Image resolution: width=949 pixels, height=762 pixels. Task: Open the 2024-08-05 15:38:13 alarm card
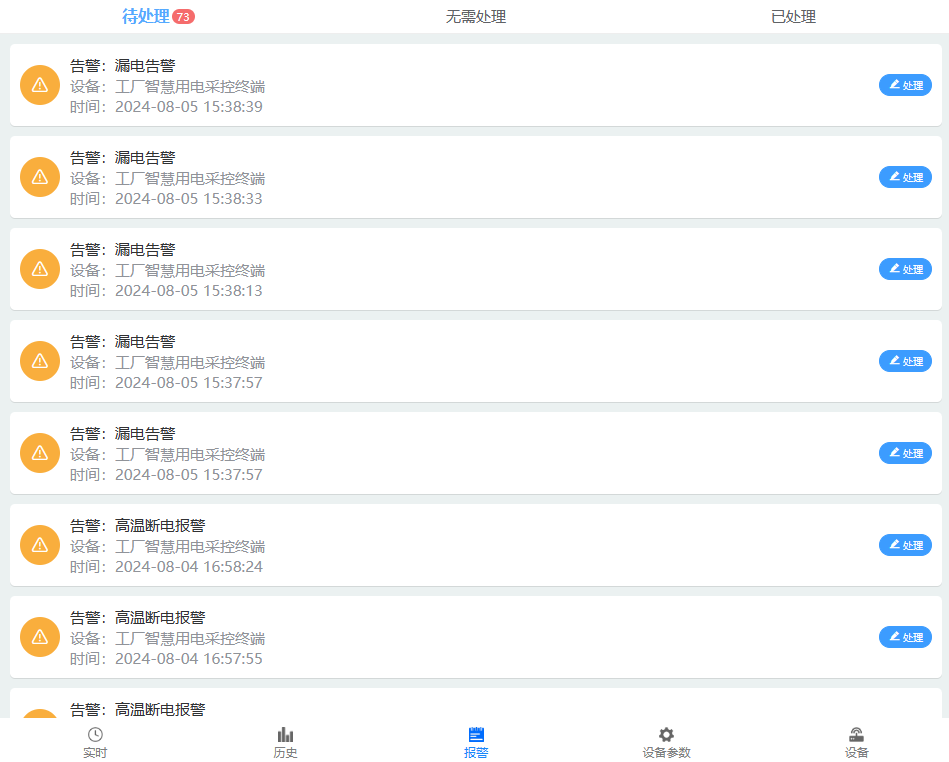coord(500,269)
